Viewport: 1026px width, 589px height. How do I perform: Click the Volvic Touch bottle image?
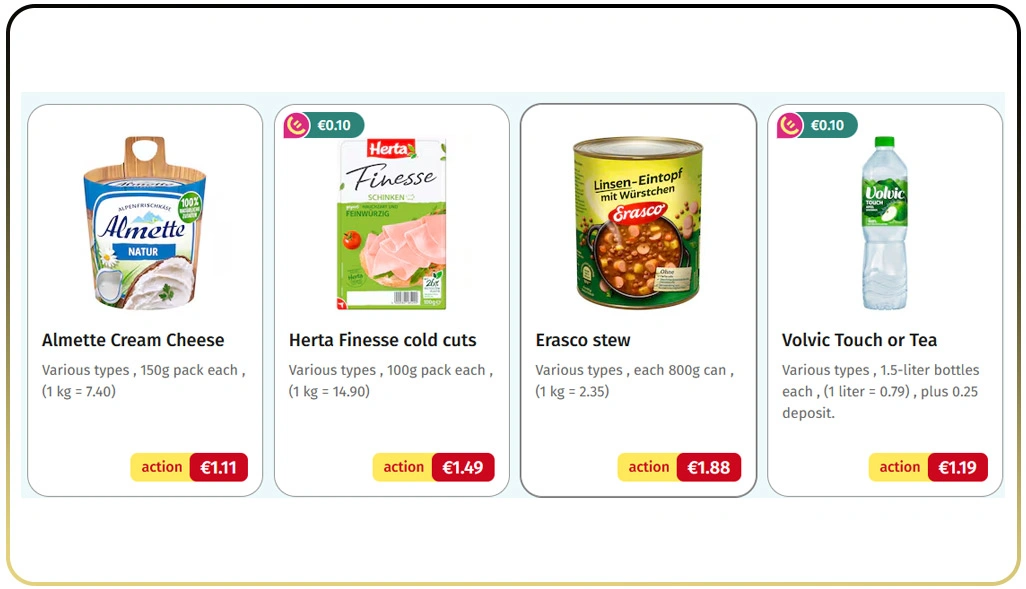click(885, 220)
